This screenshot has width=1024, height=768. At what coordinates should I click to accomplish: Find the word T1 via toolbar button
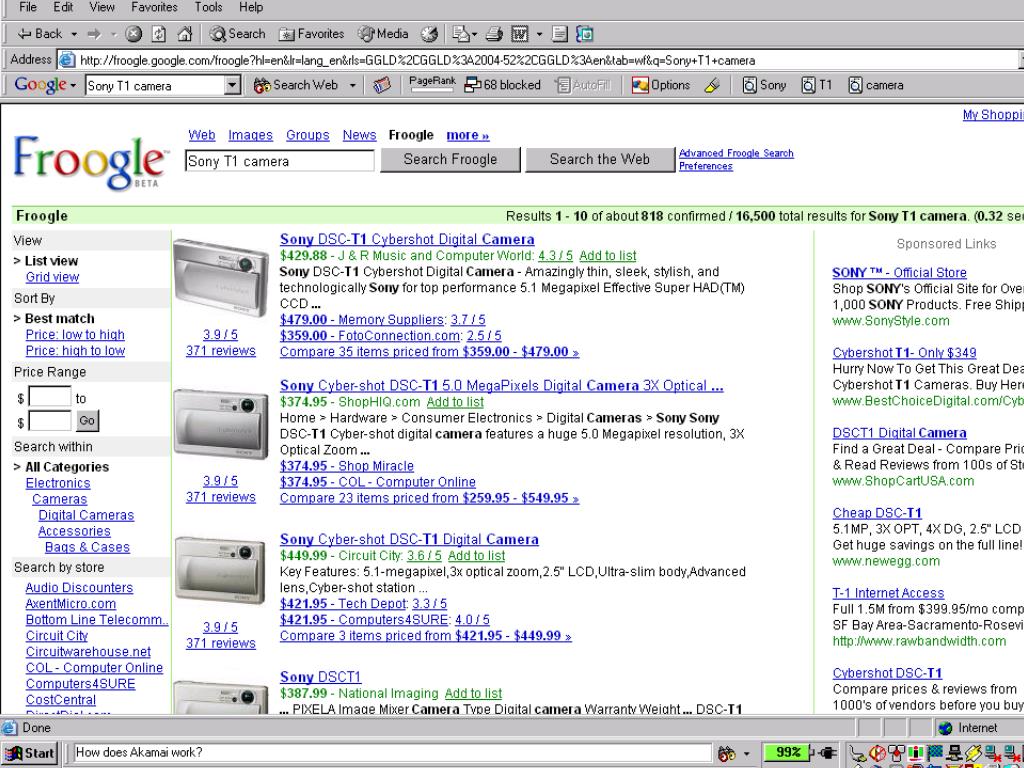[817, 85]
